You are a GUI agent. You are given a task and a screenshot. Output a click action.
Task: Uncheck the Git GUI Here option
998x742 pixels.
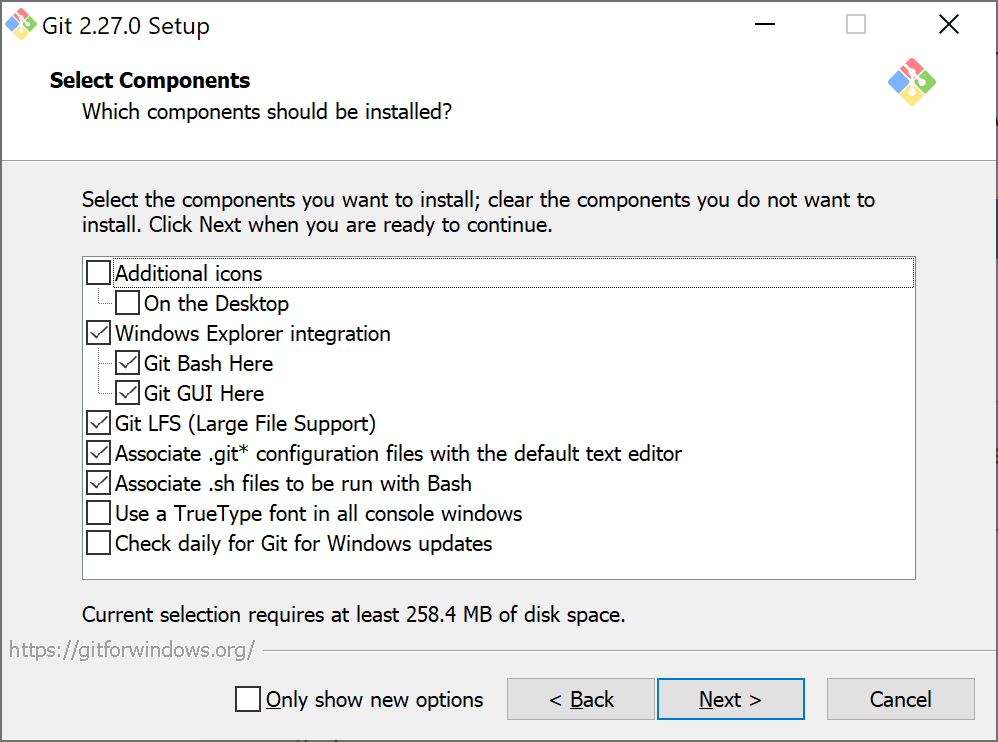(x=126, y=392)
